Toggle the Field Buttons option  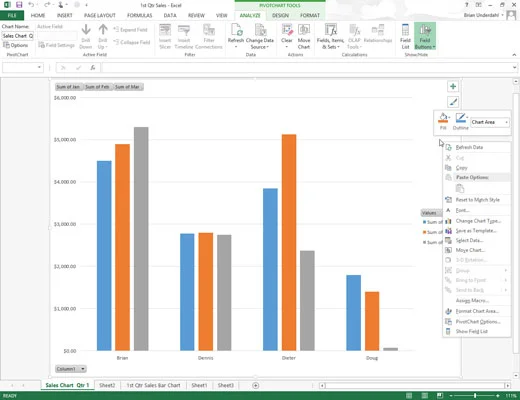pyautogui.click(x=425, y=36)
